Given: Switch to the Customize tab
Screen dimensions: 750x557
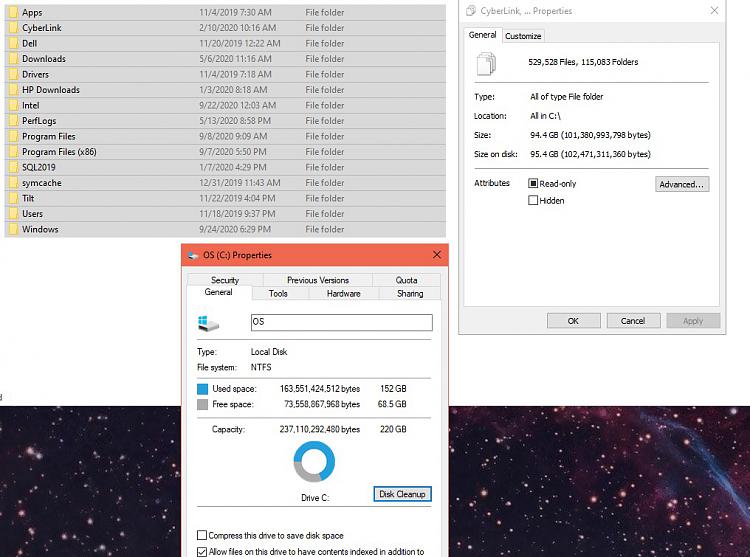Looking at the screenshot, I should (523, 36).
